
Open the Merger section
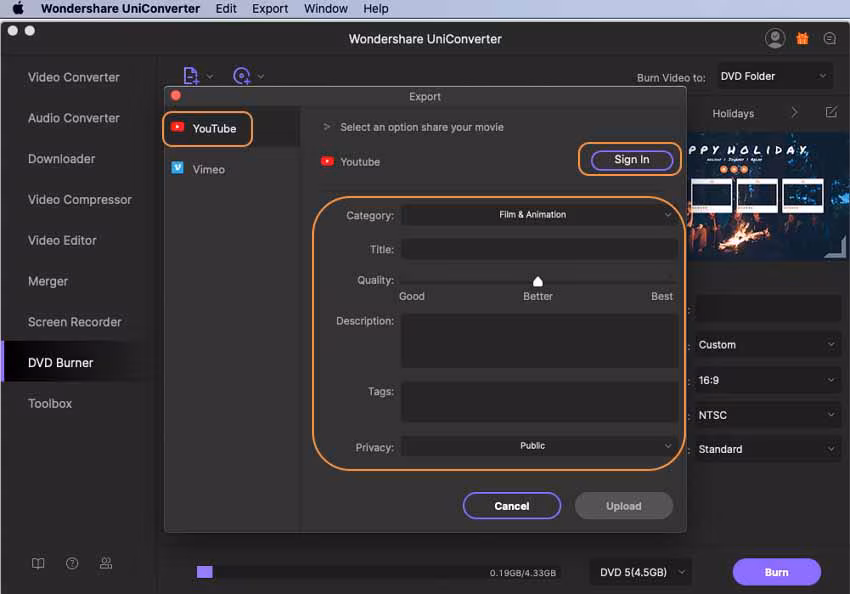point(48,281)
